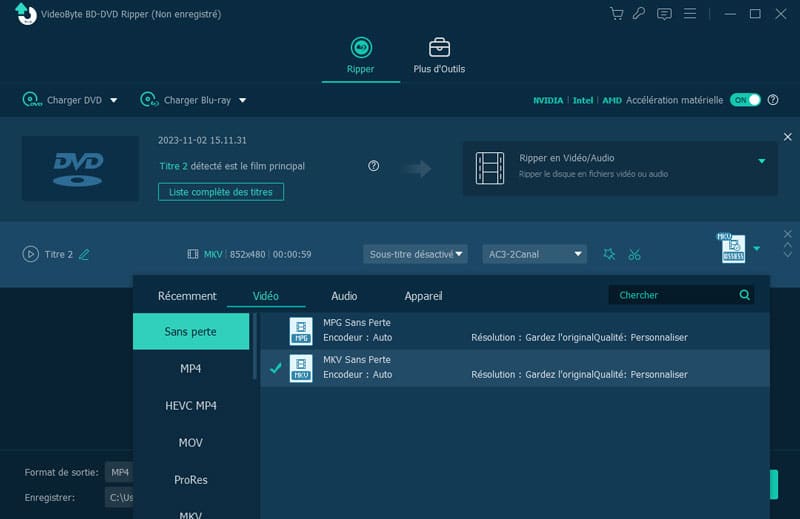Select the HEVC MP4 format category
800x519 pixels.
(191, 406)
